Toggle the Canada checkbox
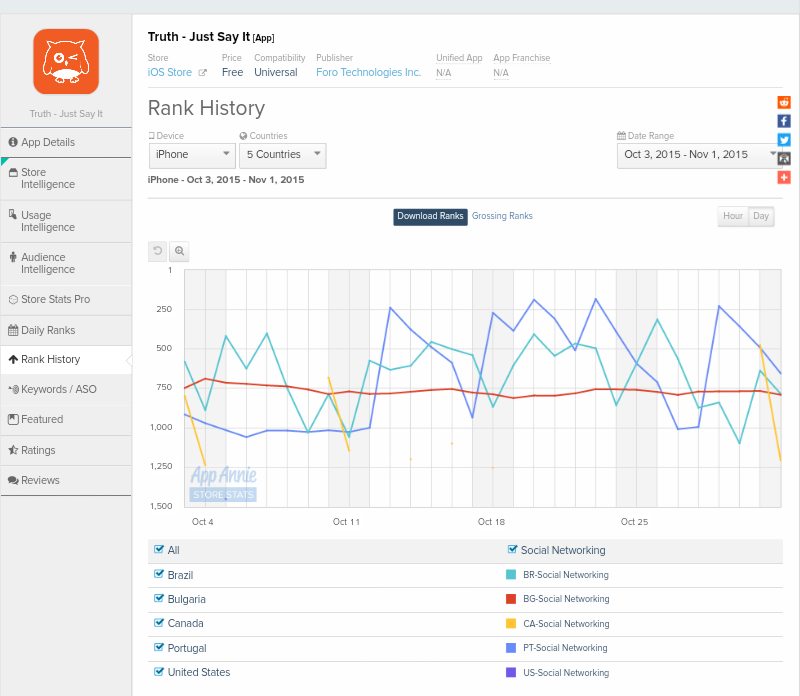This screenshot has height=696, width=800. 159,623
